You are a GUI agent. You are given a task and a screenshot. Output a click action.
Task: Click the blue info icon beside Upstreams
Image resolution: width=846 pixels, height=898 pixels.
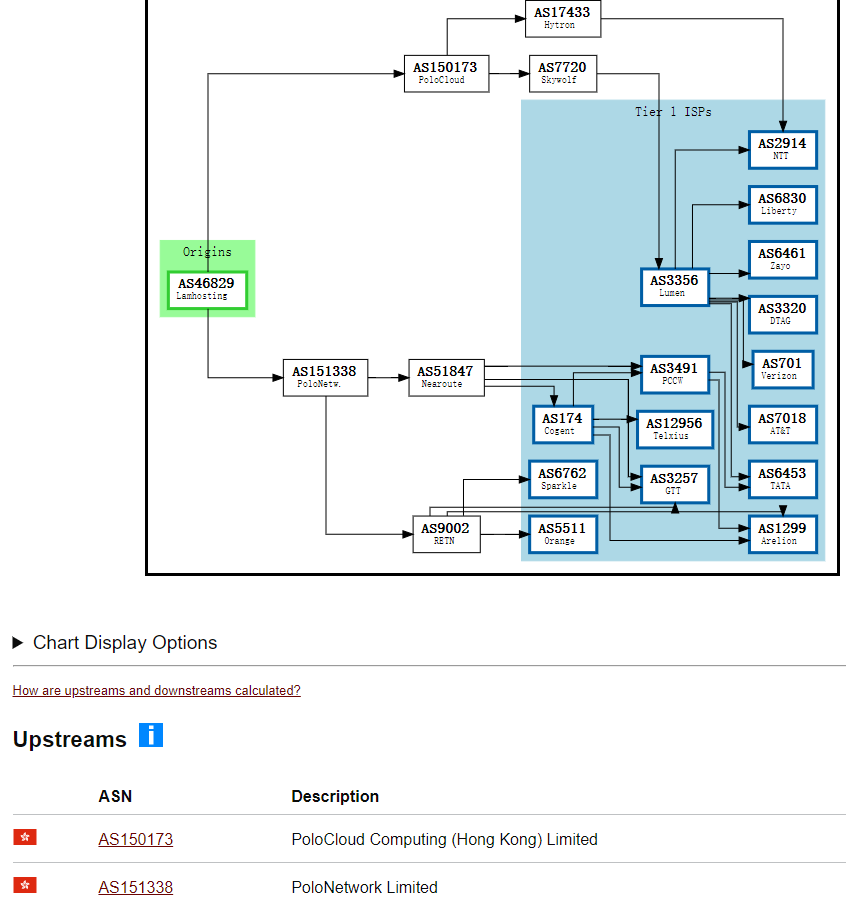tap(150, 736)
